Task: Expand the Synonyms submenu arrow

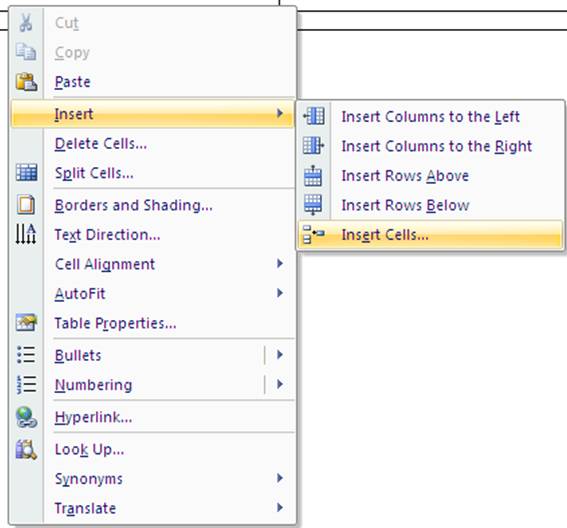Action: [x=280, y=478]
